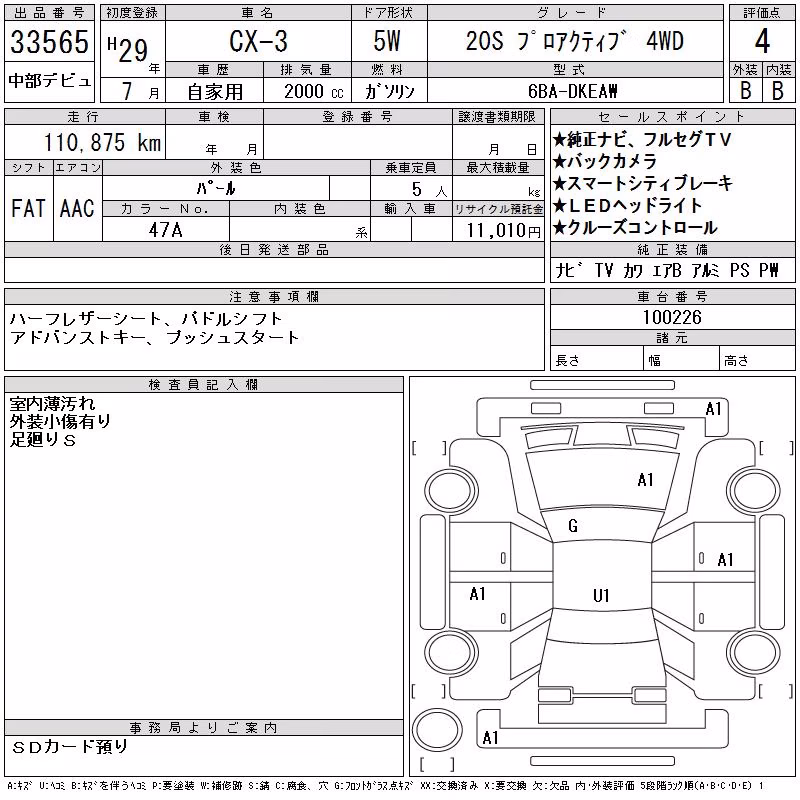
Task: Click the G mark on the windshield
Action: click(572, 526)
